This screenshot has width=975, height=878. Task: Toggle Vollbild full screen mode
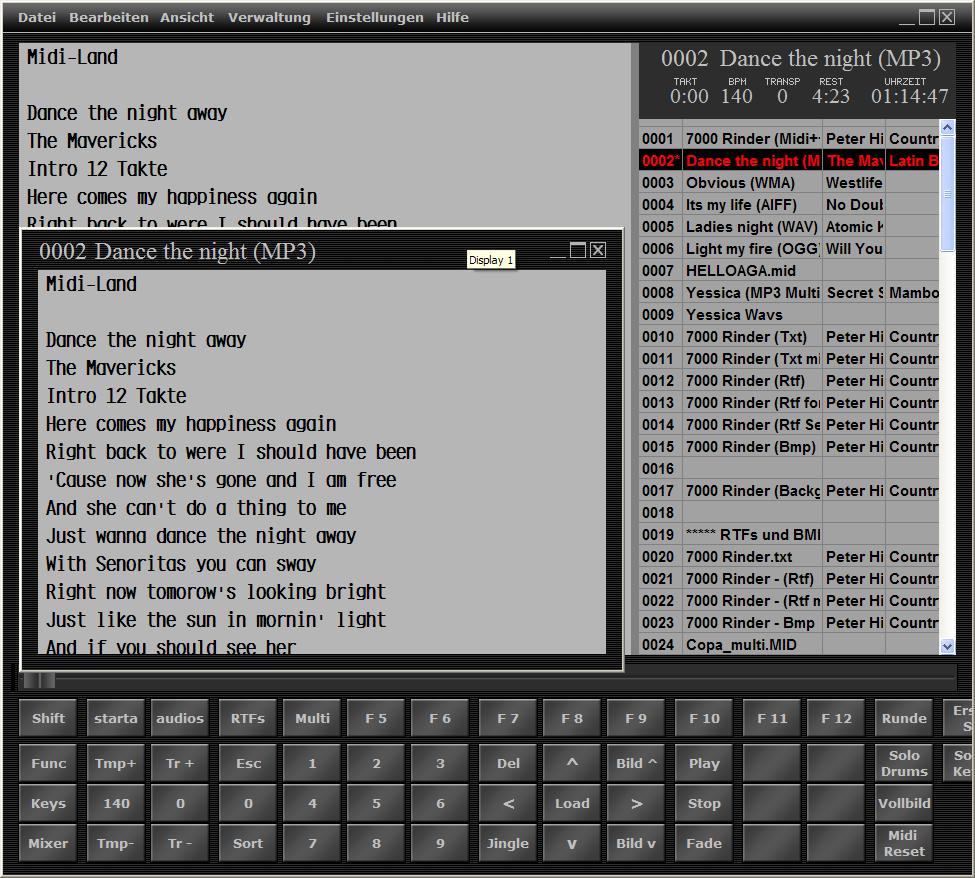902,803
